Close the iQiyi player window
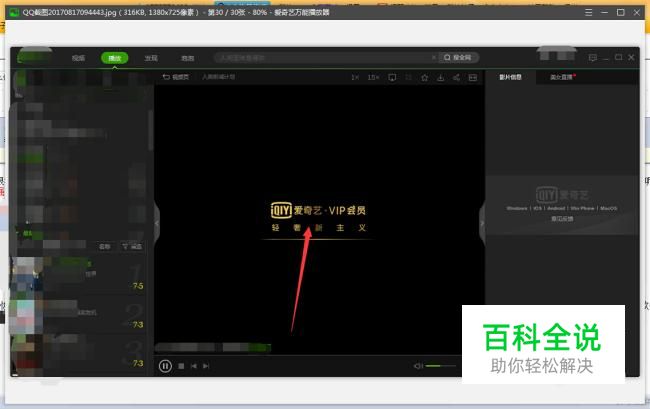The width and height of the screenshot is (650, 409). coord(631,57)
